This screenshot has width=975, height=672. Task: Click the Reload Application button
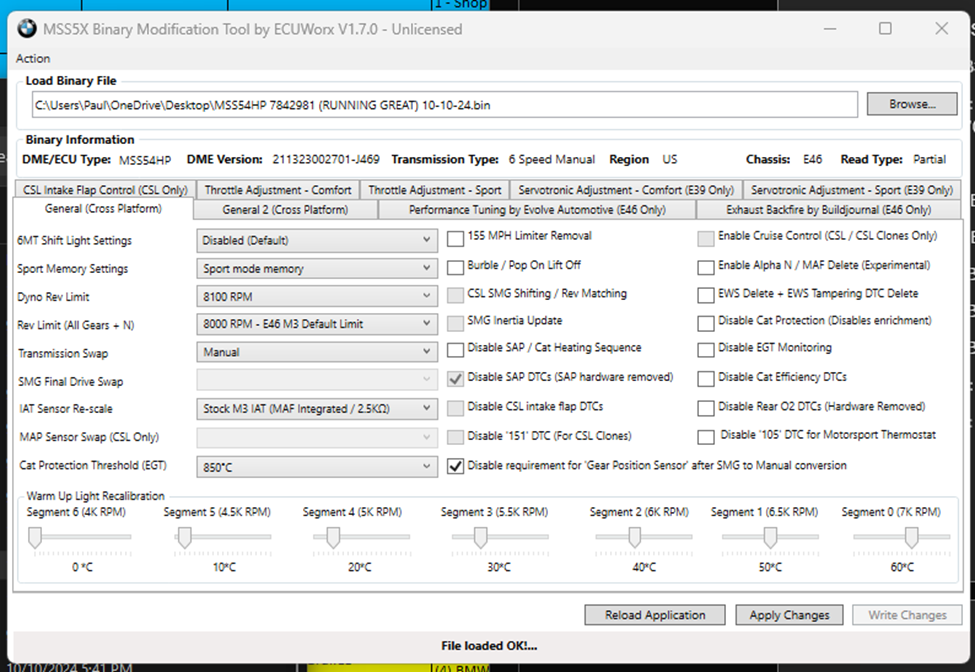point(655,615)
